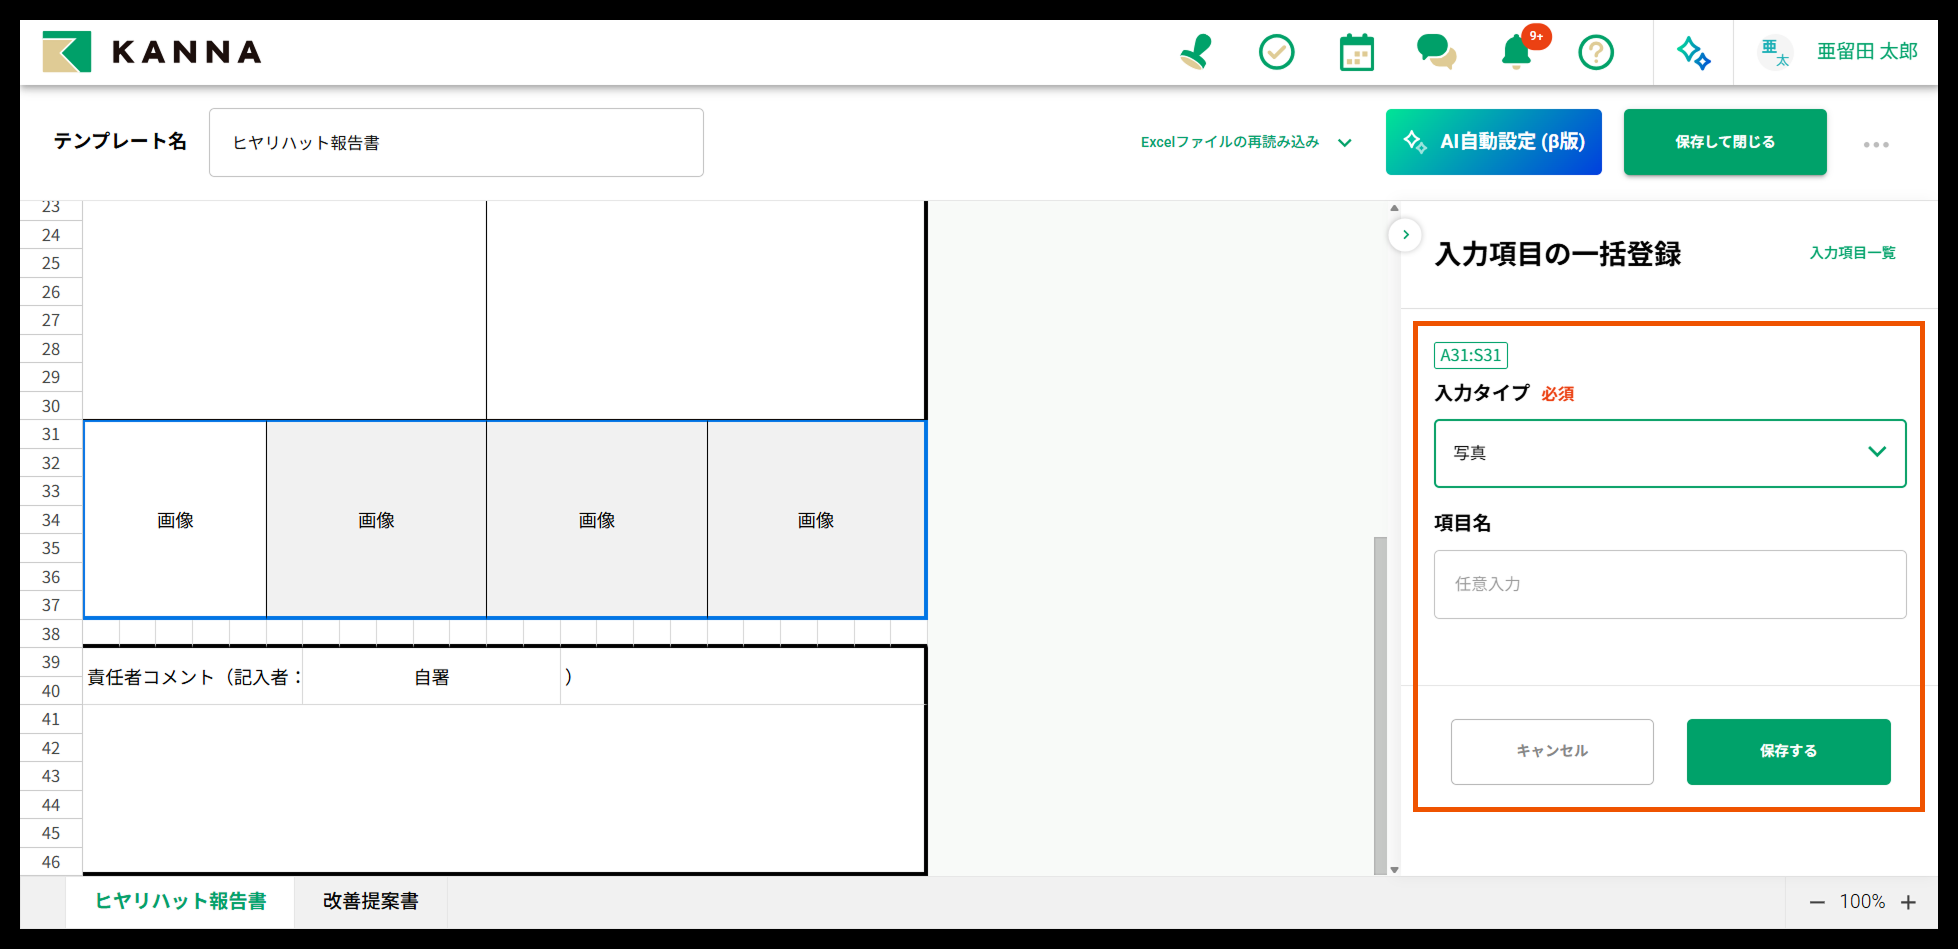
Task: Click the stamp icon in header
Action: tap(1196, 52)
